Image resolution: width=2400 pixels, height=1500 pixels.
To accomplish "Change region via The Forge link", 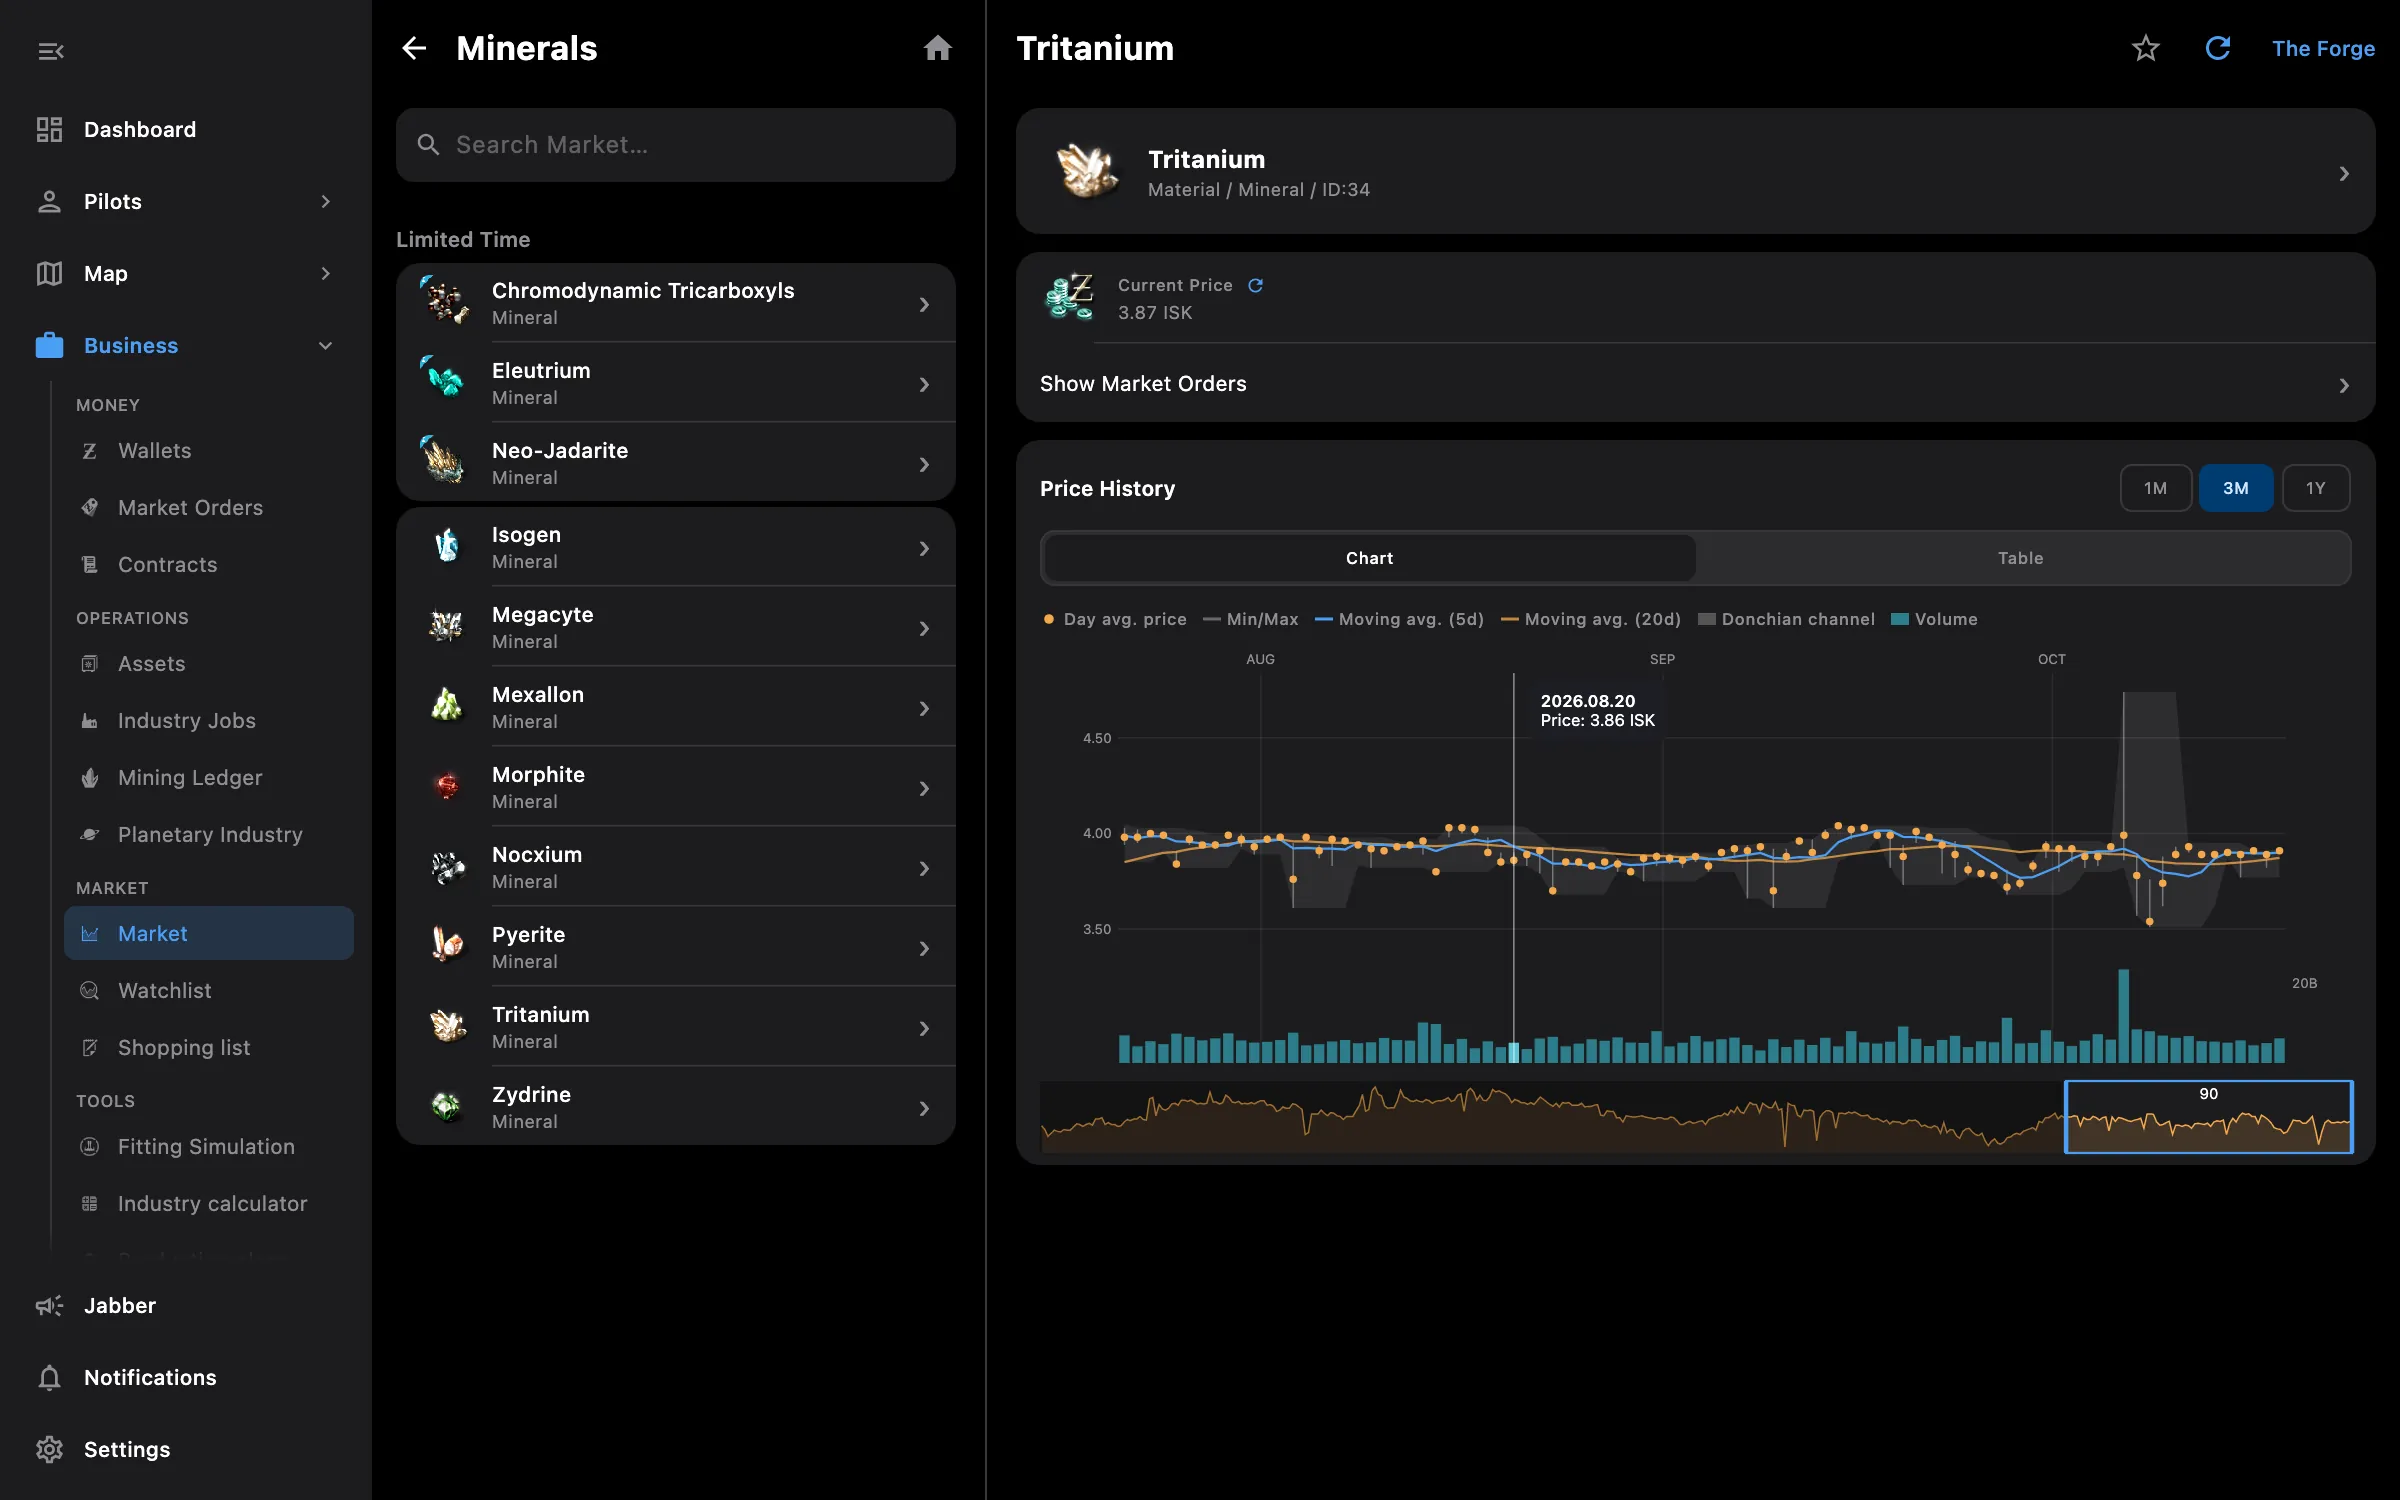I will tap(2323, 48).
